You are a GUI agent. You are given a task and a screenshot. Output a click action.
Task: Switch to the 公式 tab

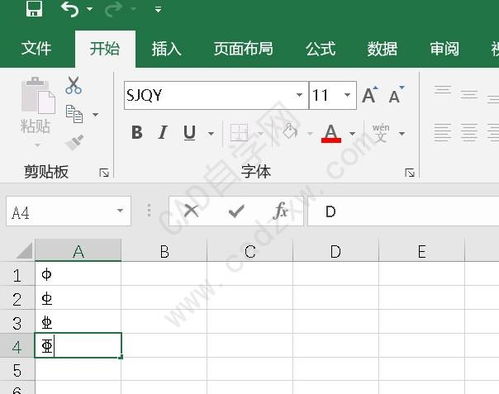tap(321, 49)
